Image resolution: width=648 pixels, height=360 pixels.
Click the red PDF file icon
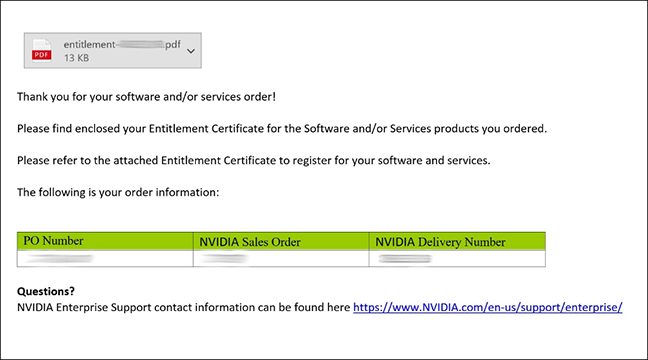point(42,50)
